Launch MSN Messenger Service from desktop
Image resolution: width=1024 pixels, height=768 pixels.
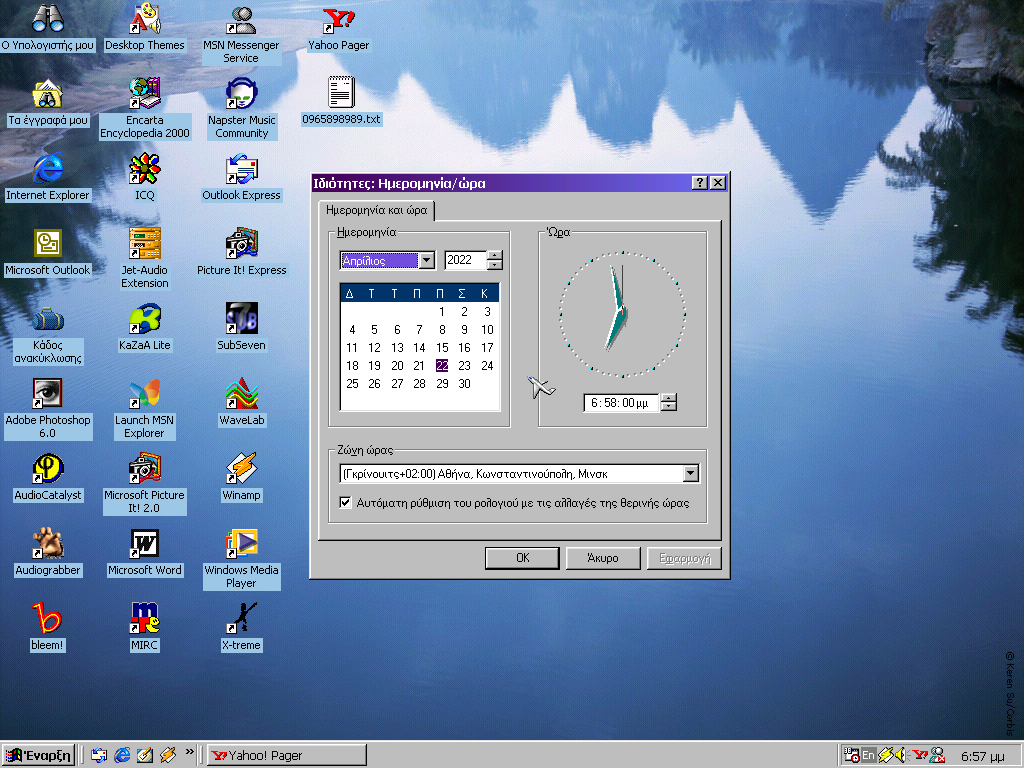(241, 20)
